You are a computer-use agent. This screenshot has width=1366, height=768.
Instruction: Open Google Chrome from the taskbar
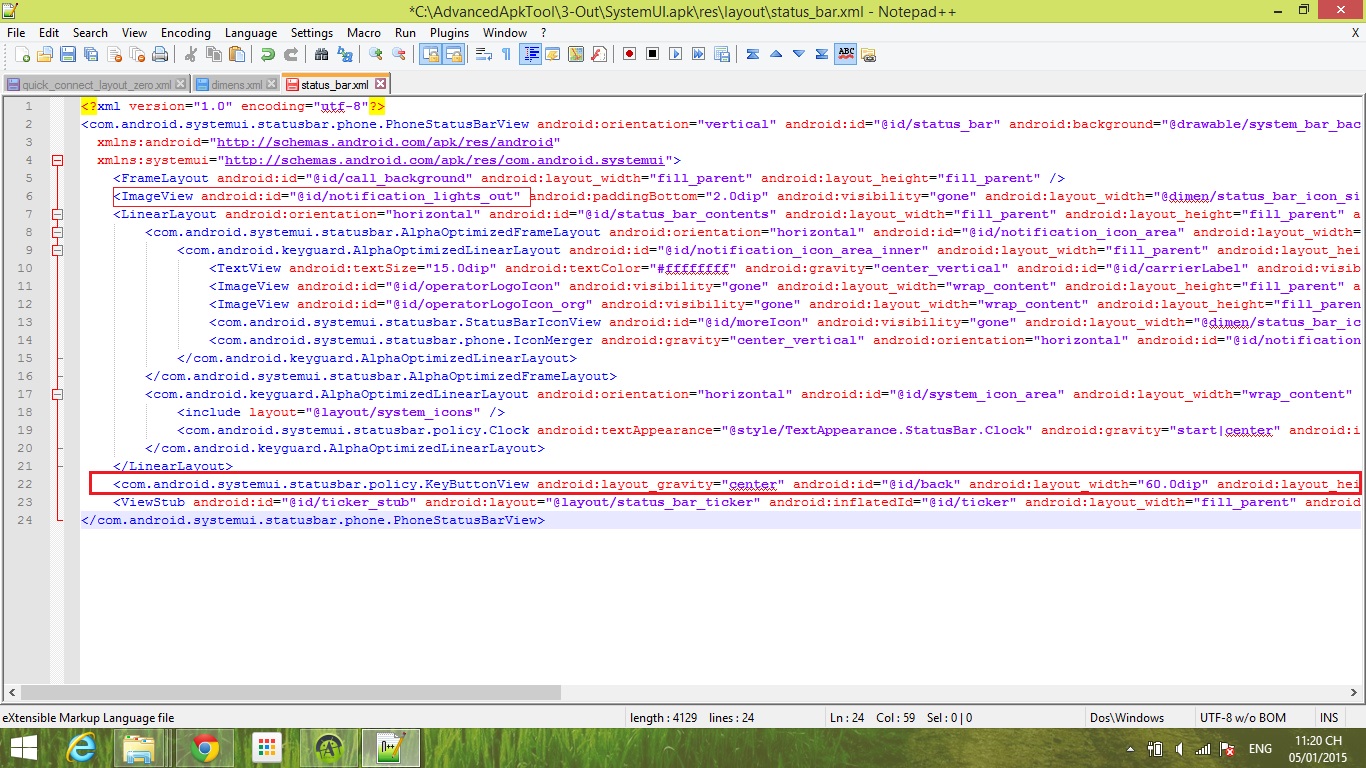point(205,748)
